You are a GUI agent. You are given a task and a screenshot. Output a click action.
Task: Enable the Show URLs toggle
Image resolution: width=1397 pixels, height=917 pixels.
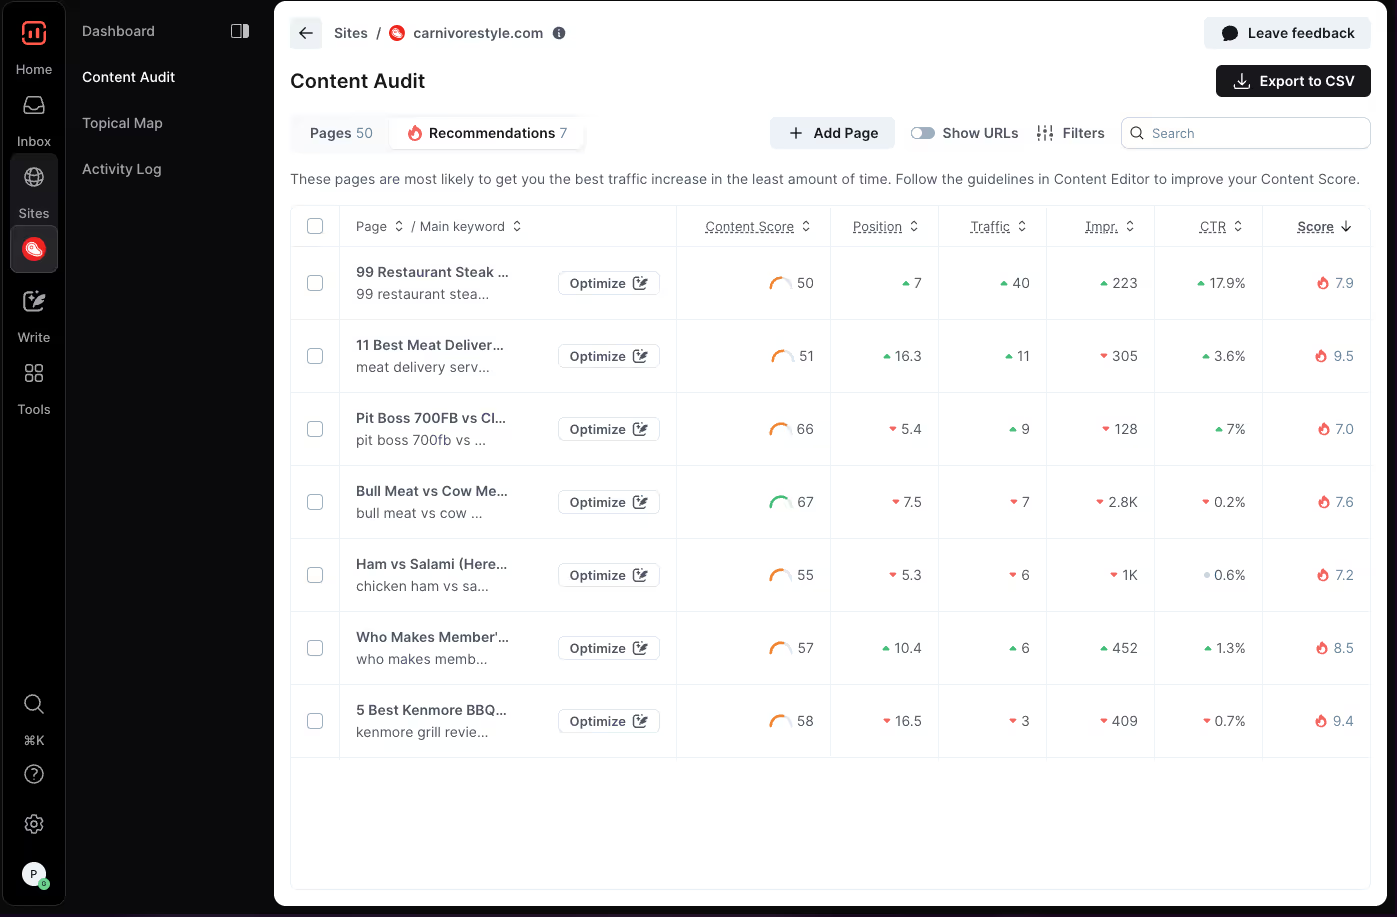(923, 132)
